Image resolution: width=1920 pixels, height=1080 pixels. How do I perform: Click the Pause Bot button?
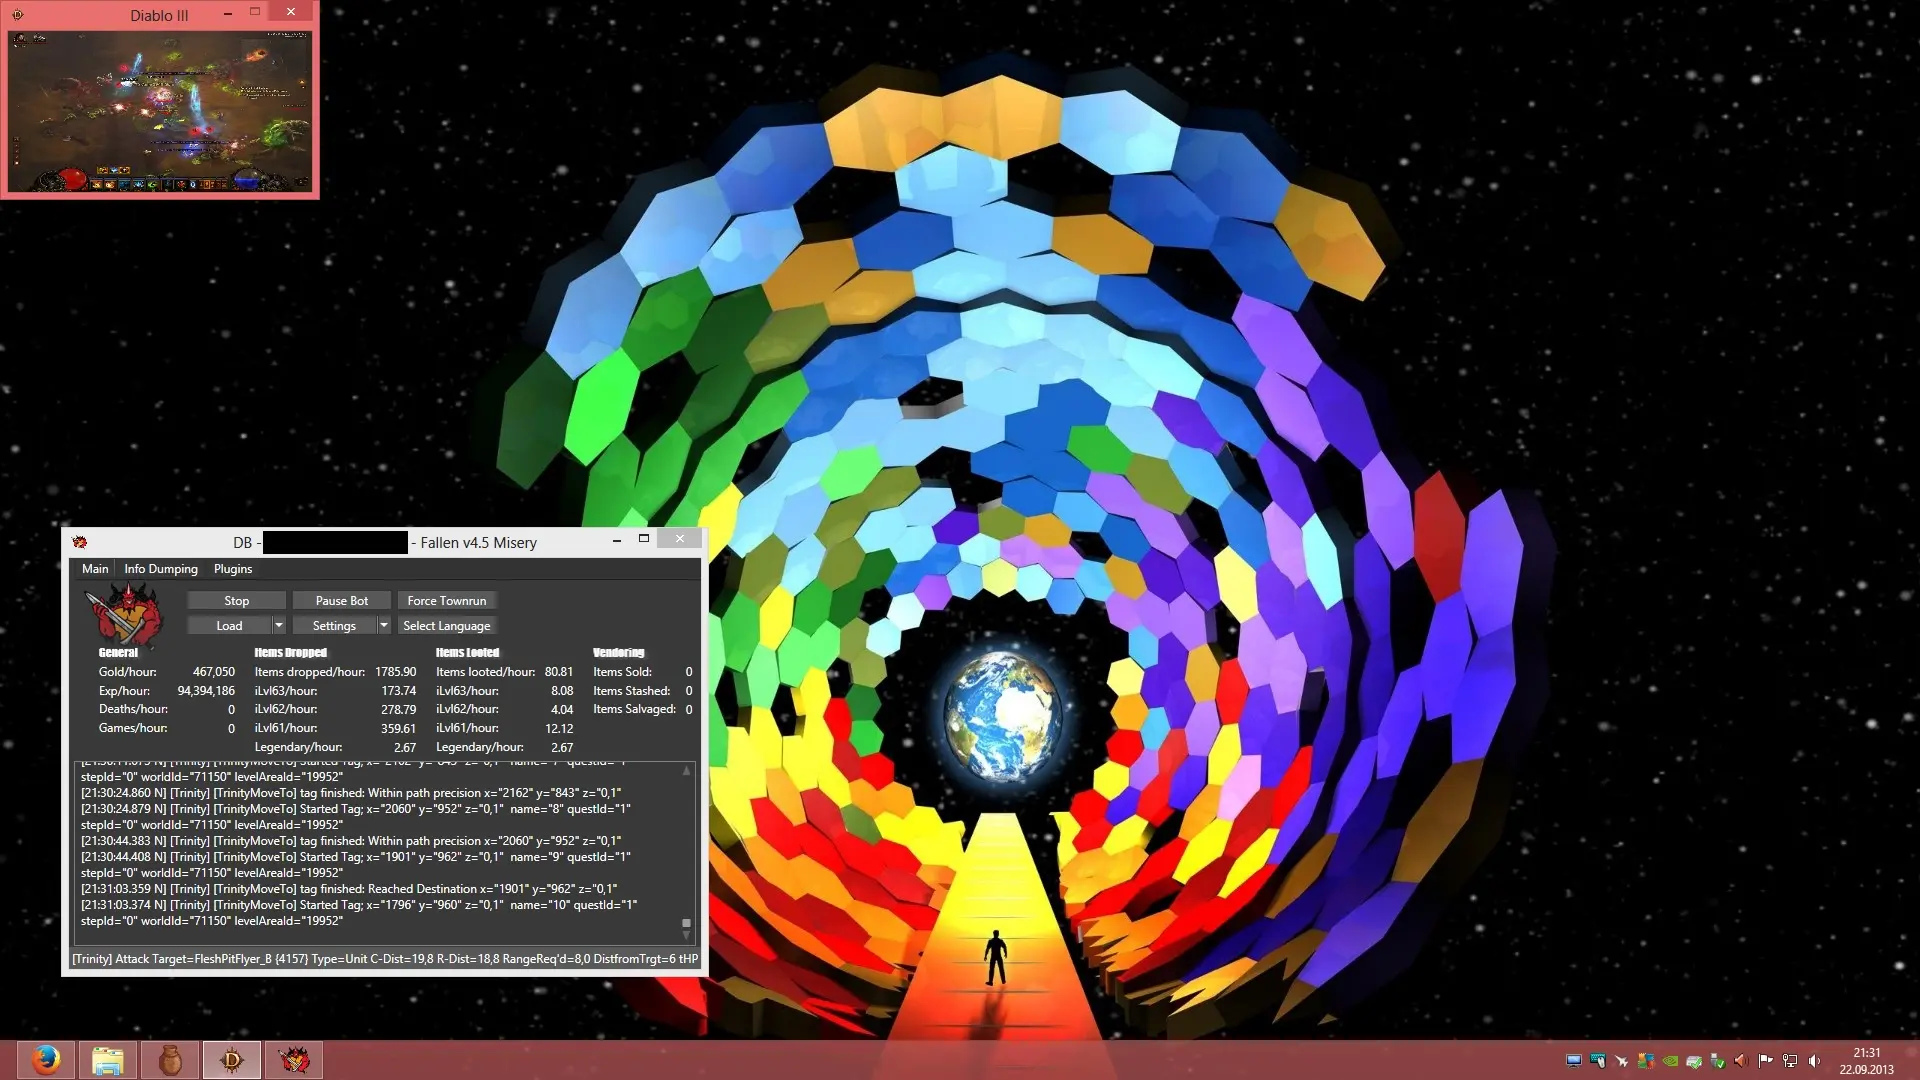coord(342,600)
